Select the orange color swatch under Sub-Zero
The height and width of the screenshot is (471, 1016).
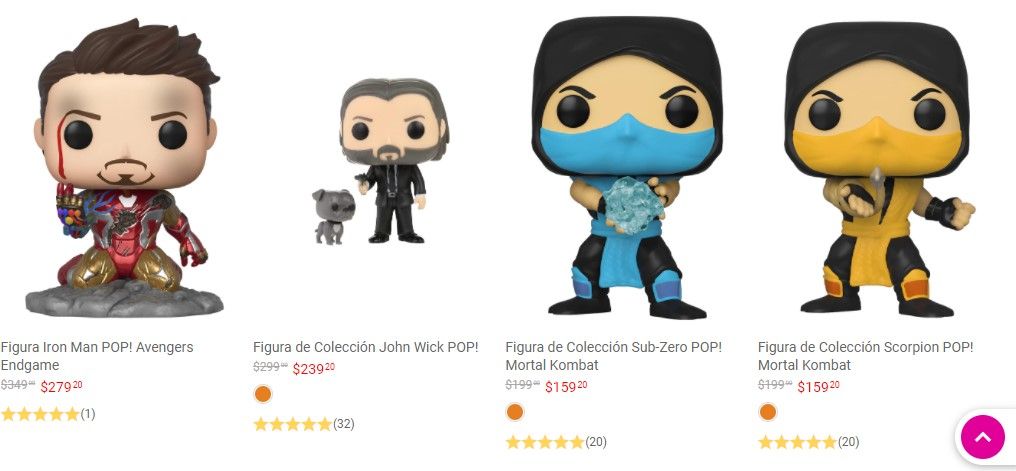pos(514,412)
